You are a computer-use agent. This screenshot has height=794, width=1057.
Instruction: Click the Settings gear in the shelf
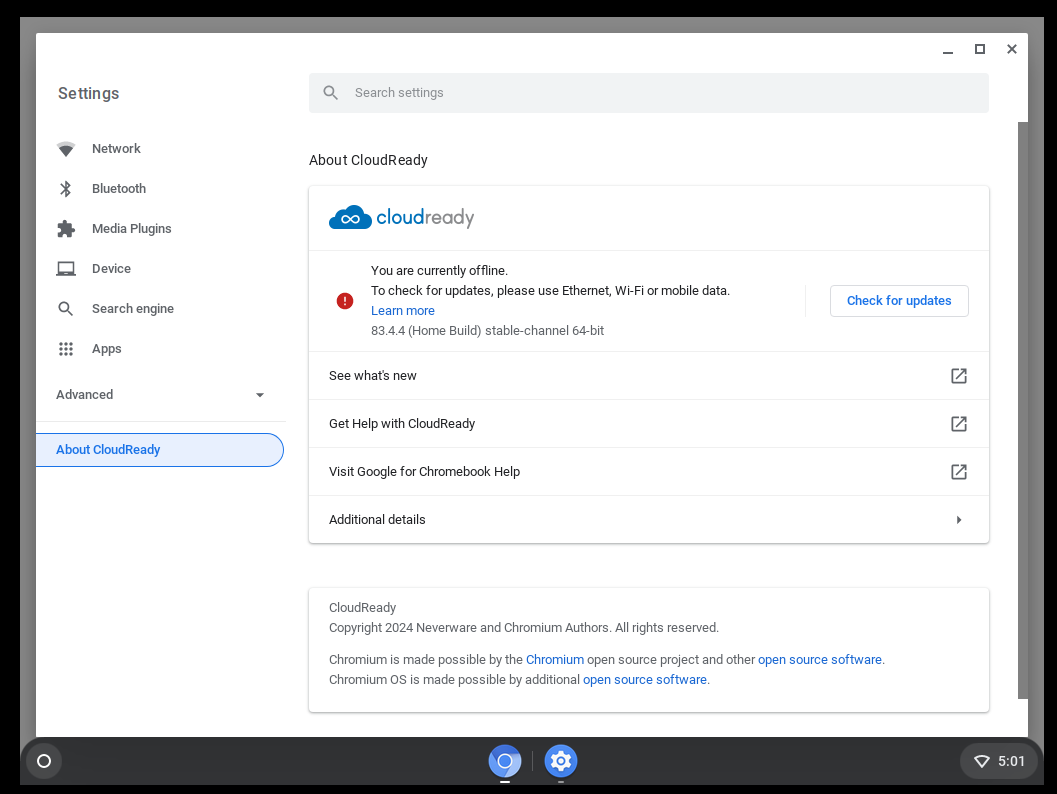click(x=561, y=761)
